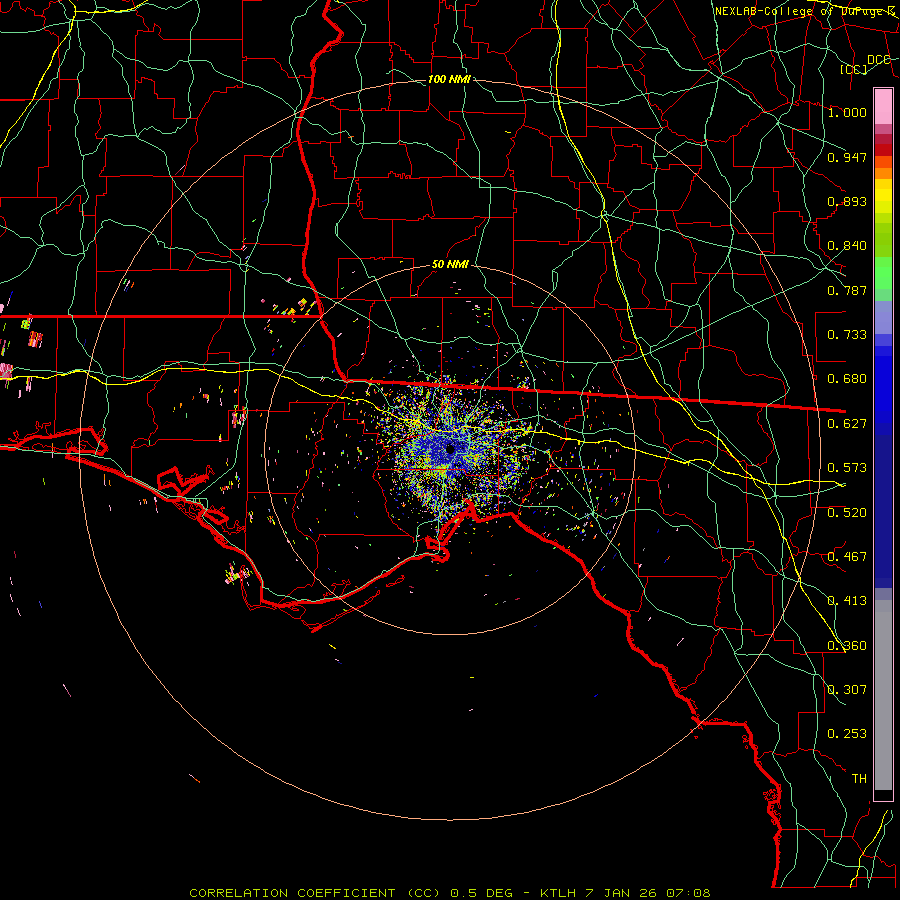Click the 0.840 color scale value

847,246
